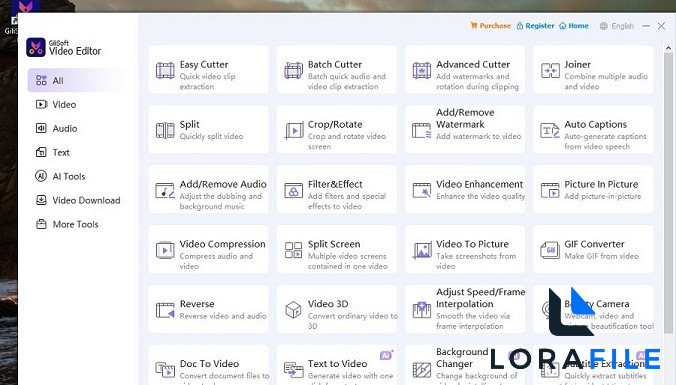Open the Batch Cutter tool icon
Screen dimensions: 676x385
click(293, 70)
